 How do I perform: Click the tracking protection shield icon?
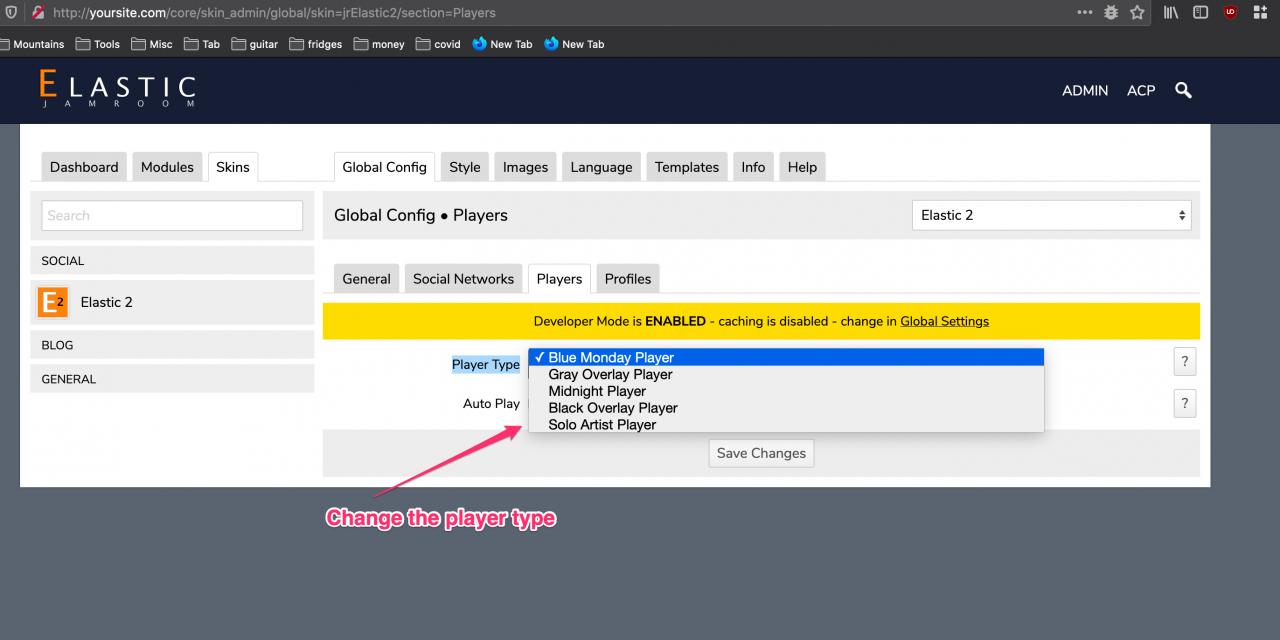pyautogui.click(x=11, y=13)
